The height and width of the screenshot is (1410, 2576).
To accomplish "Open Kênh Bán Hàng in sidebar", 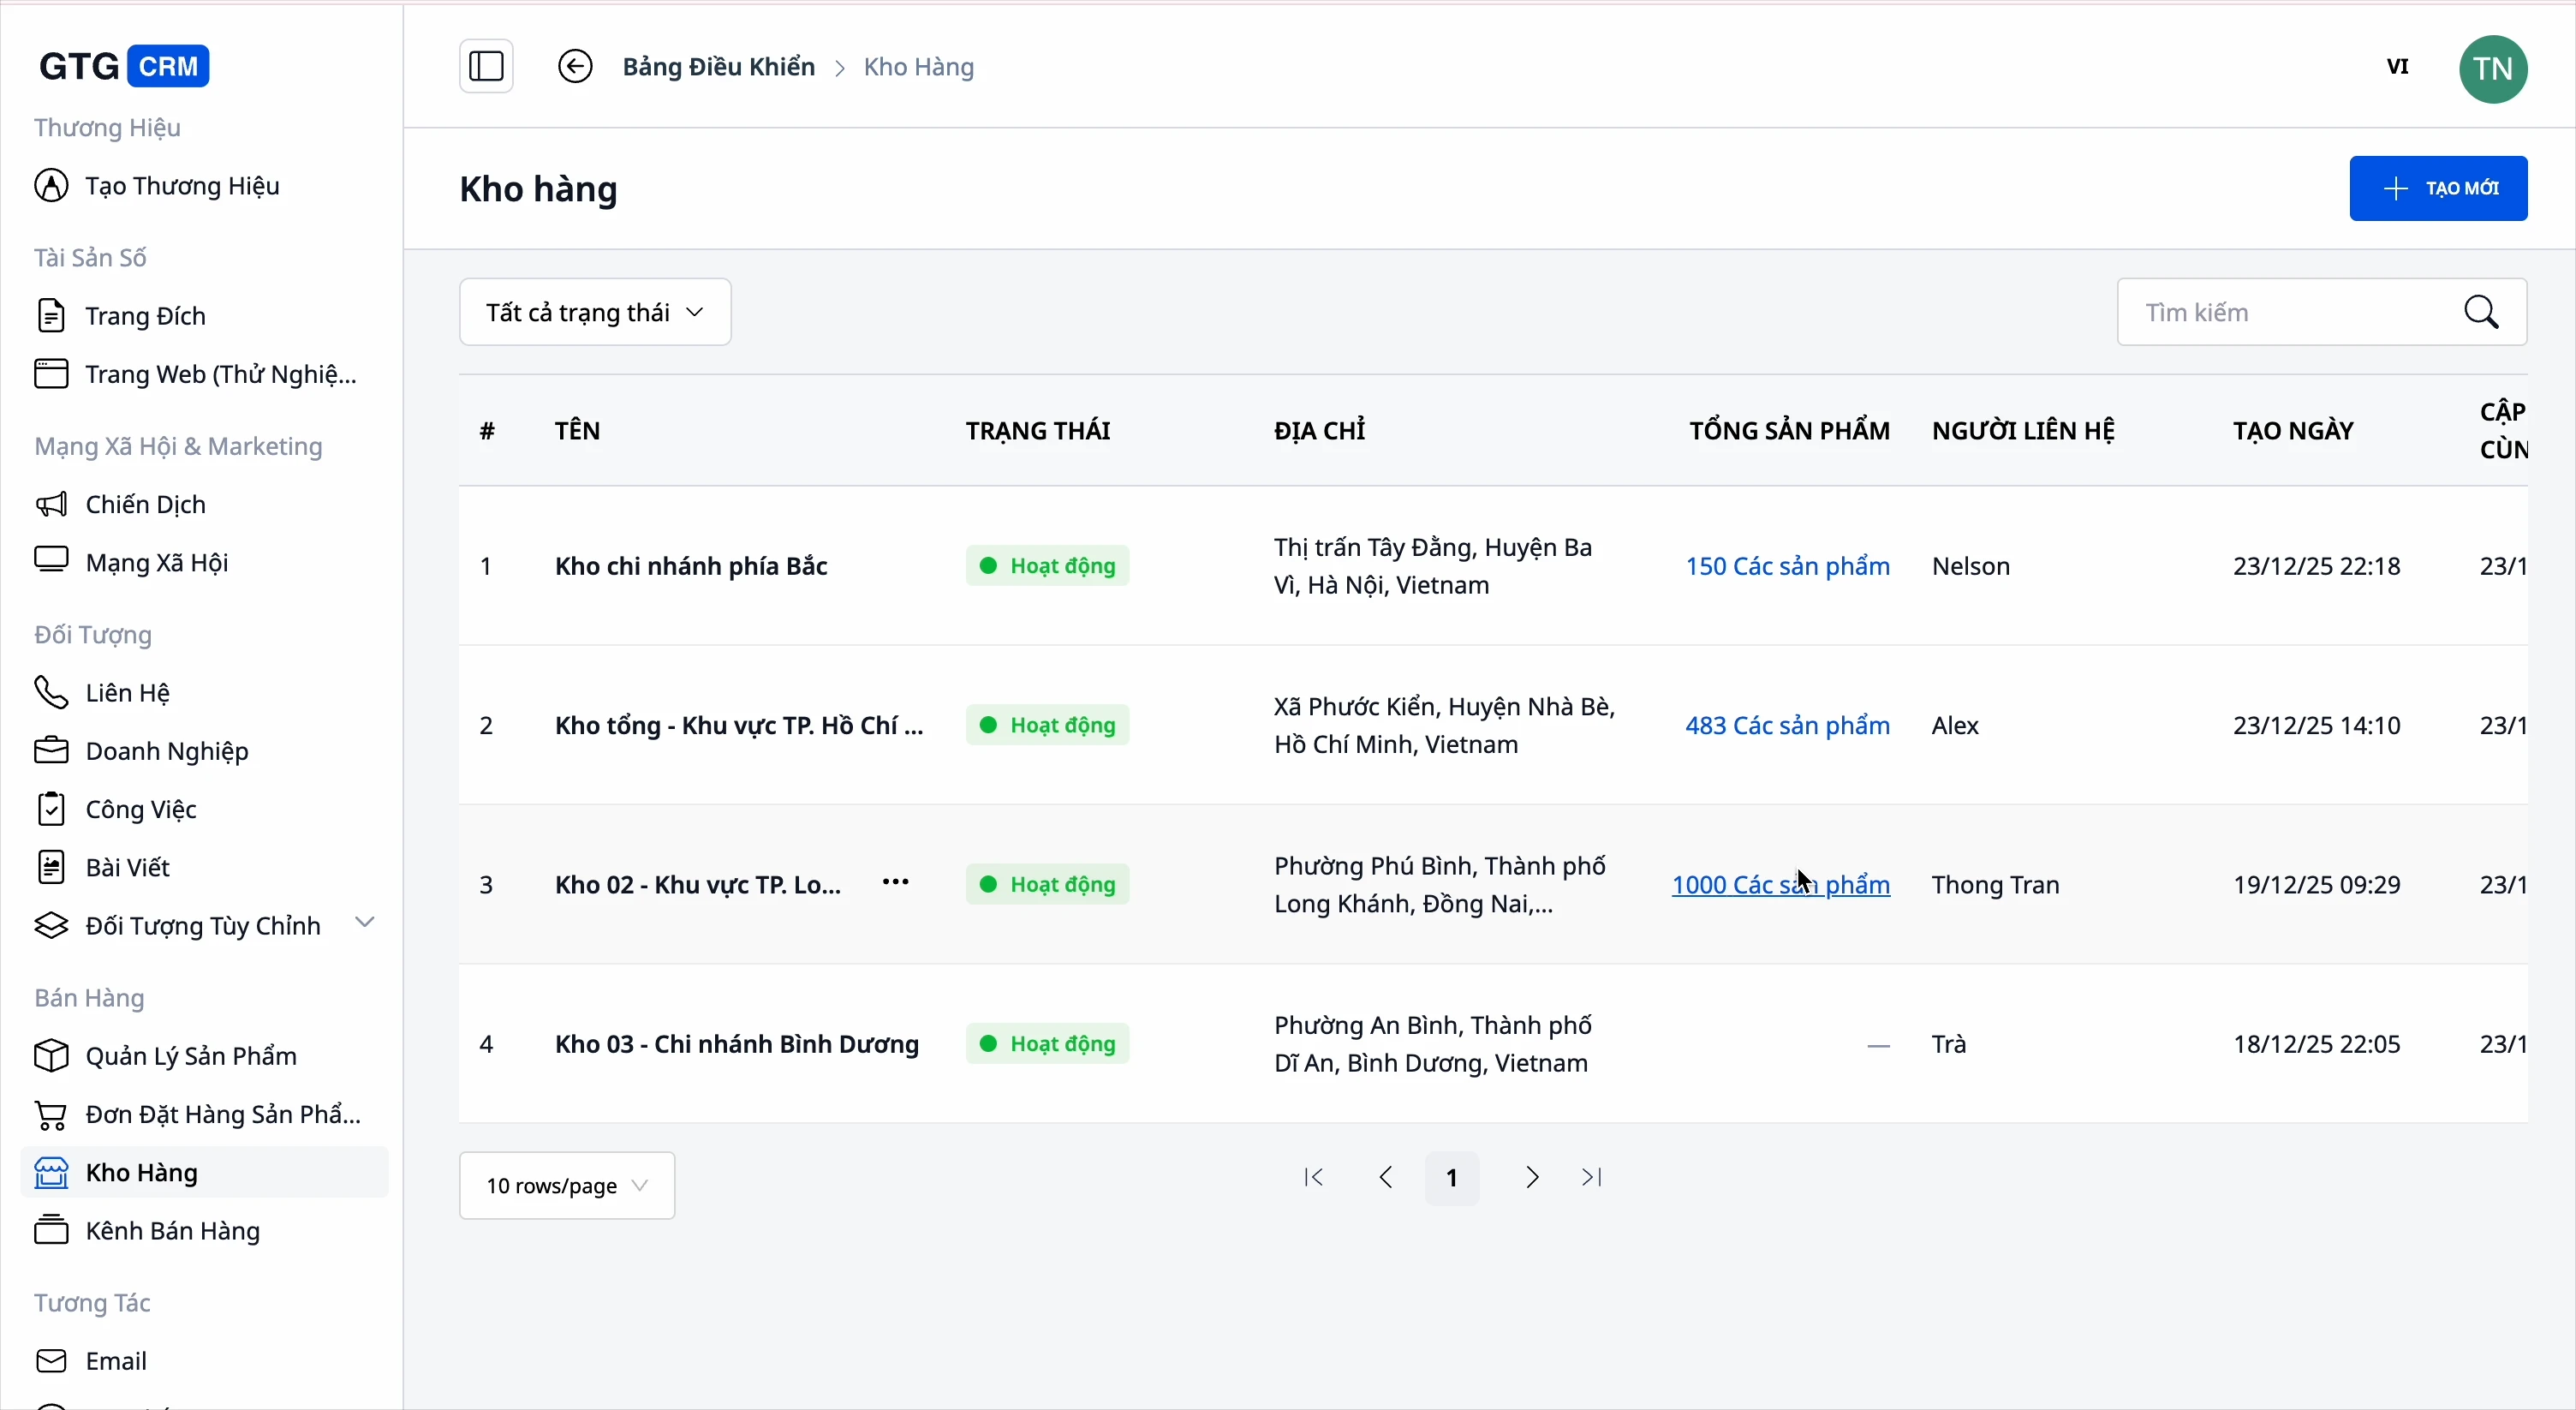I will pyautogui.click(x=173, y=1231).
